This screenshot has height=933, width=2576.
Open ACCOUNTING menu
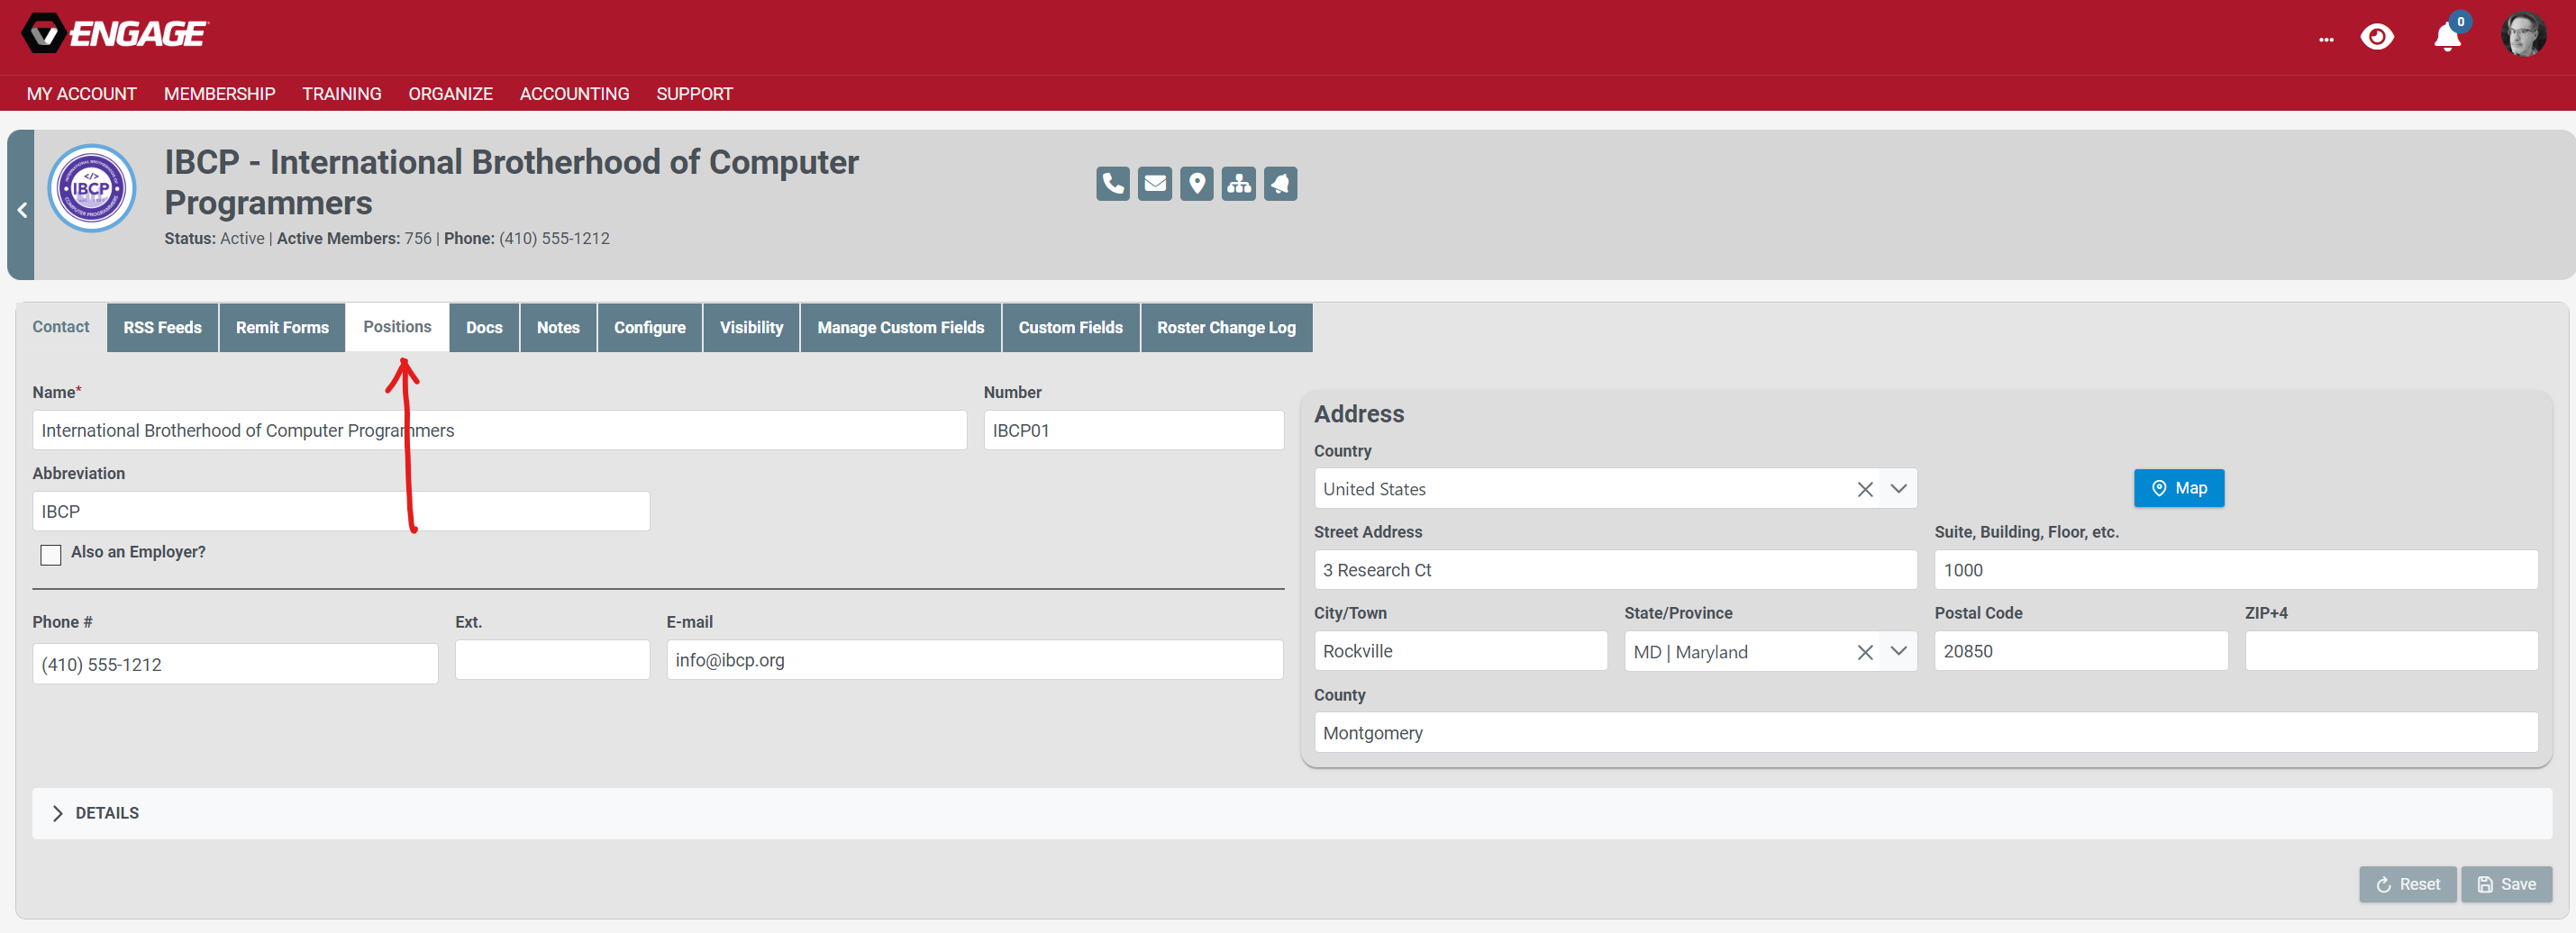[x=574, y=94]
